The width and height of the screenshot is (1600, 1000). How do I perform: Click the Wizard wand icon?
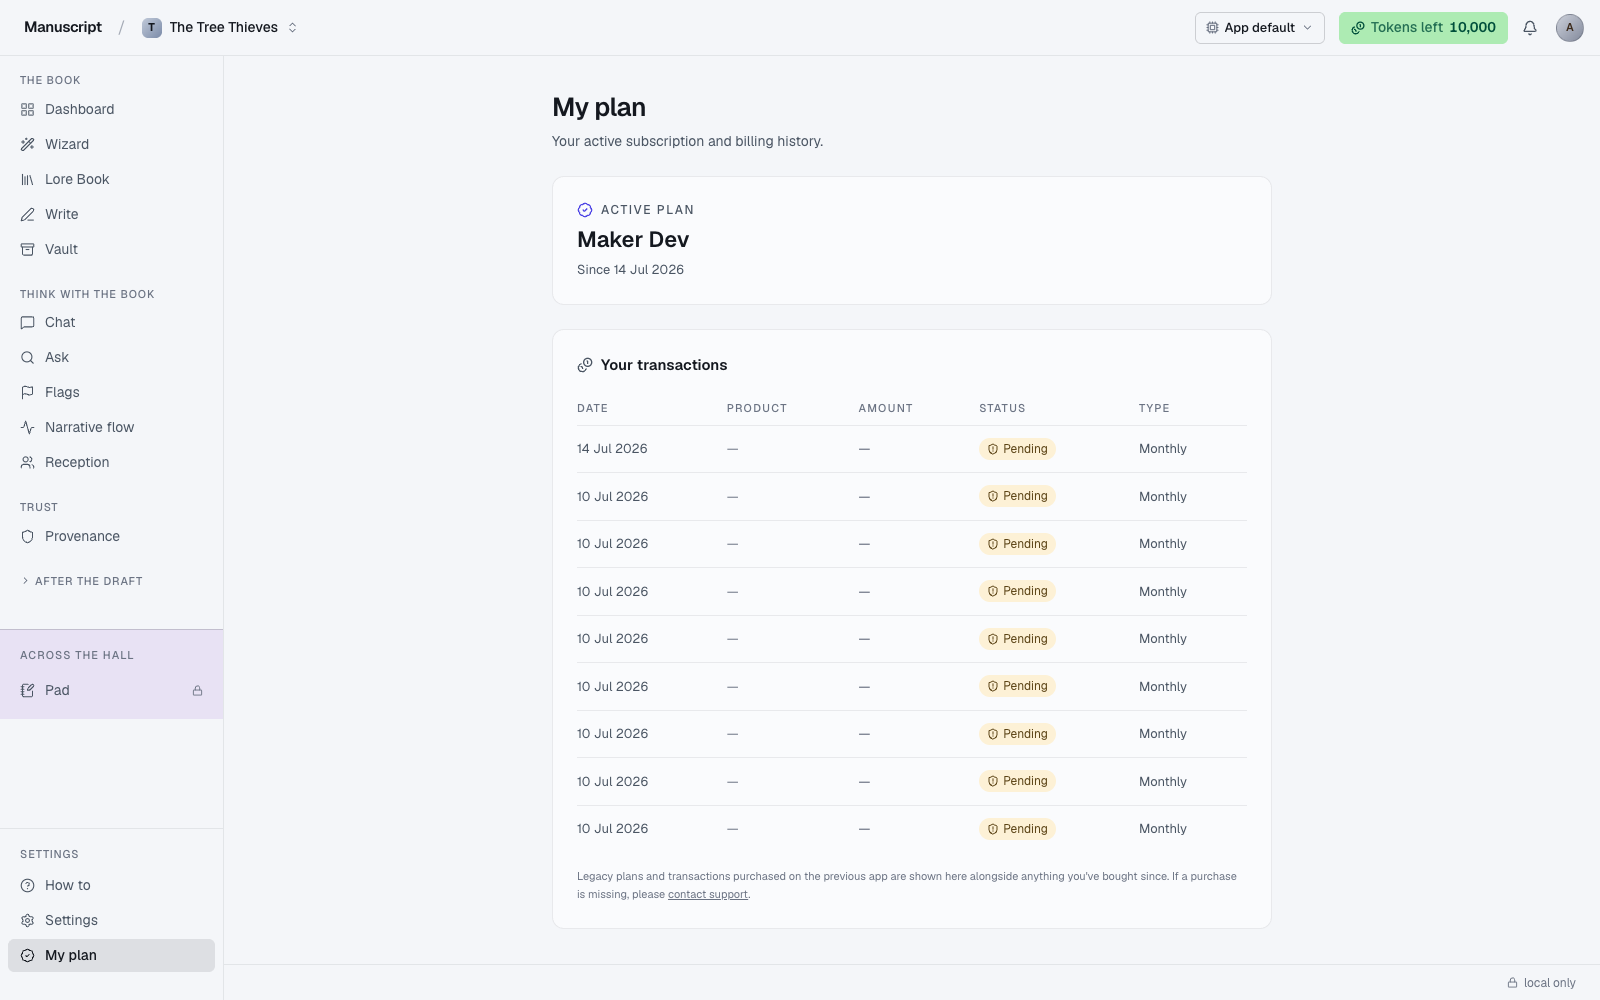pos(28,145)
